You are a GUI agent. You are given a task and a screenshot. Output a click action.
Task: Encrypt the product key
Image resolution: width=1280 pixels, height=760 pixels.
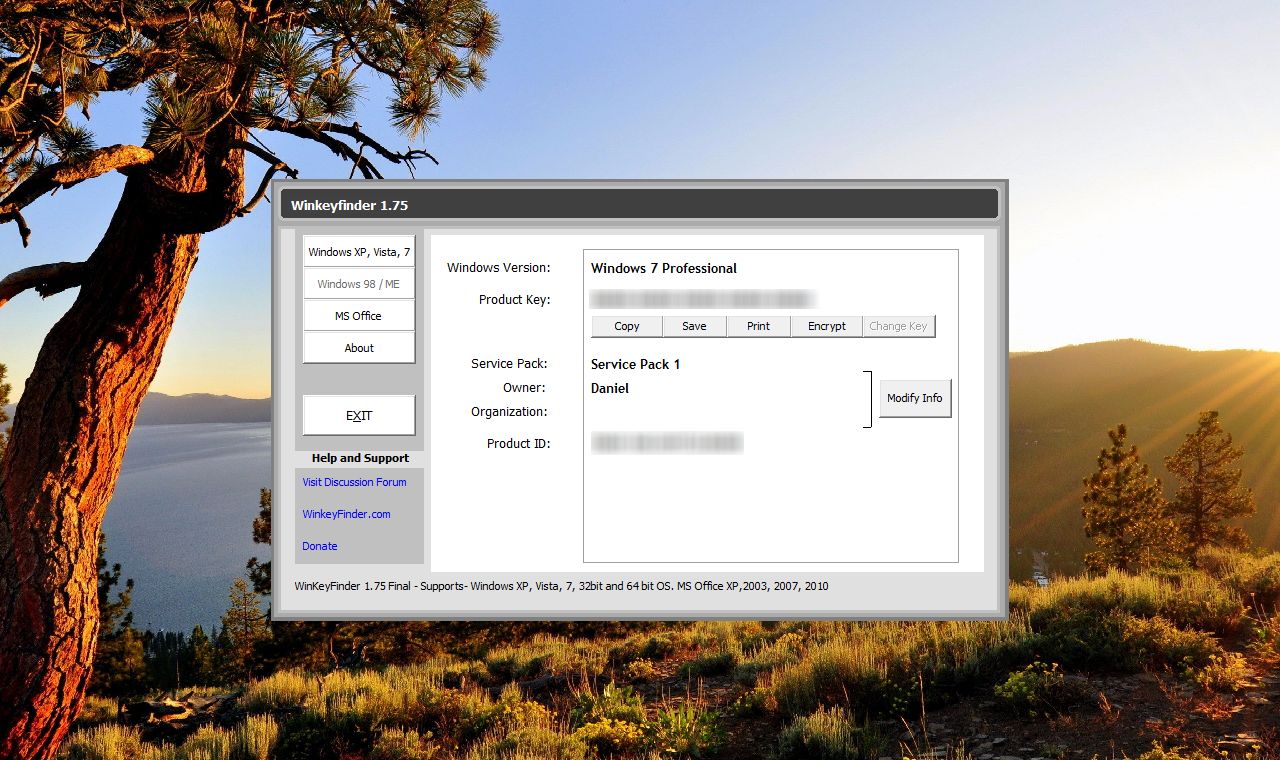tap(827, 326)
